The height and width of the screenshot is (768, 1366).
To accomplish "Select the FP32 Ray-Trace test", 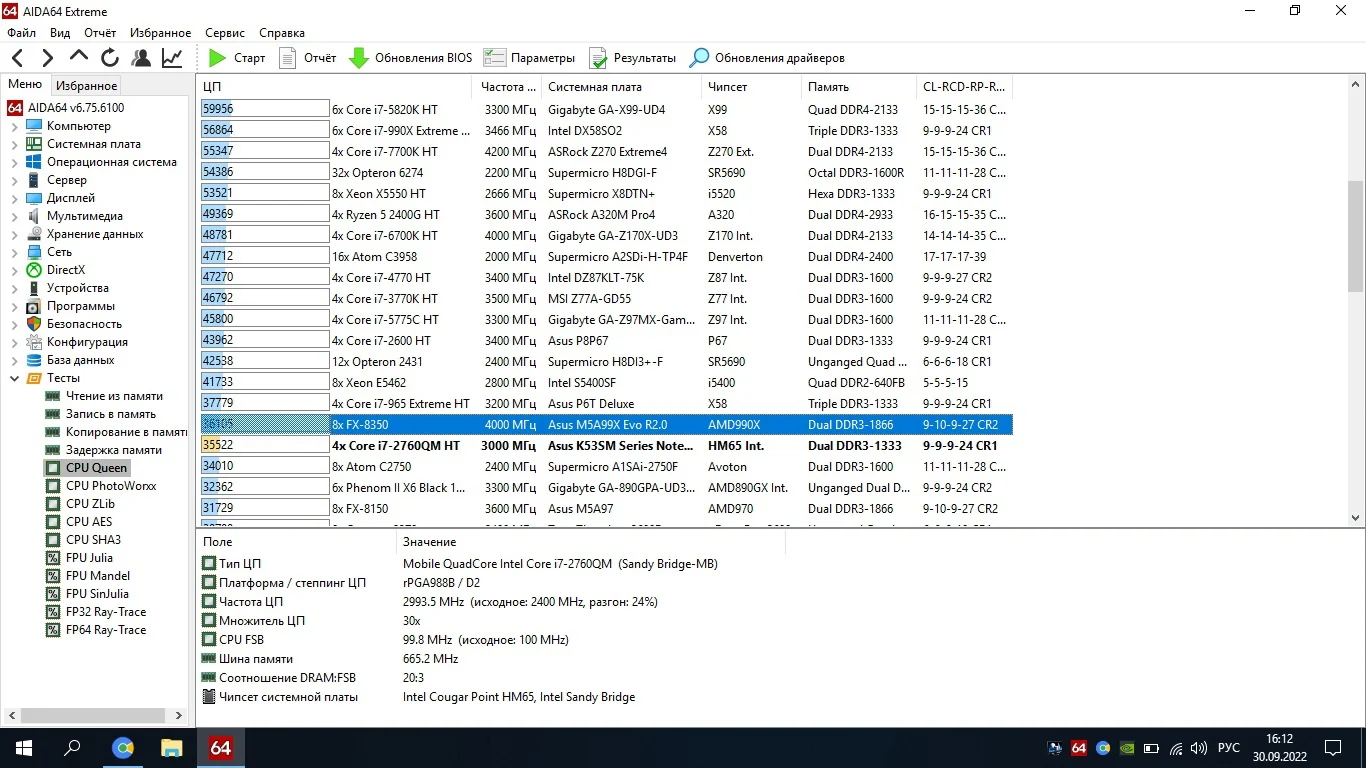I will (106, 612).
